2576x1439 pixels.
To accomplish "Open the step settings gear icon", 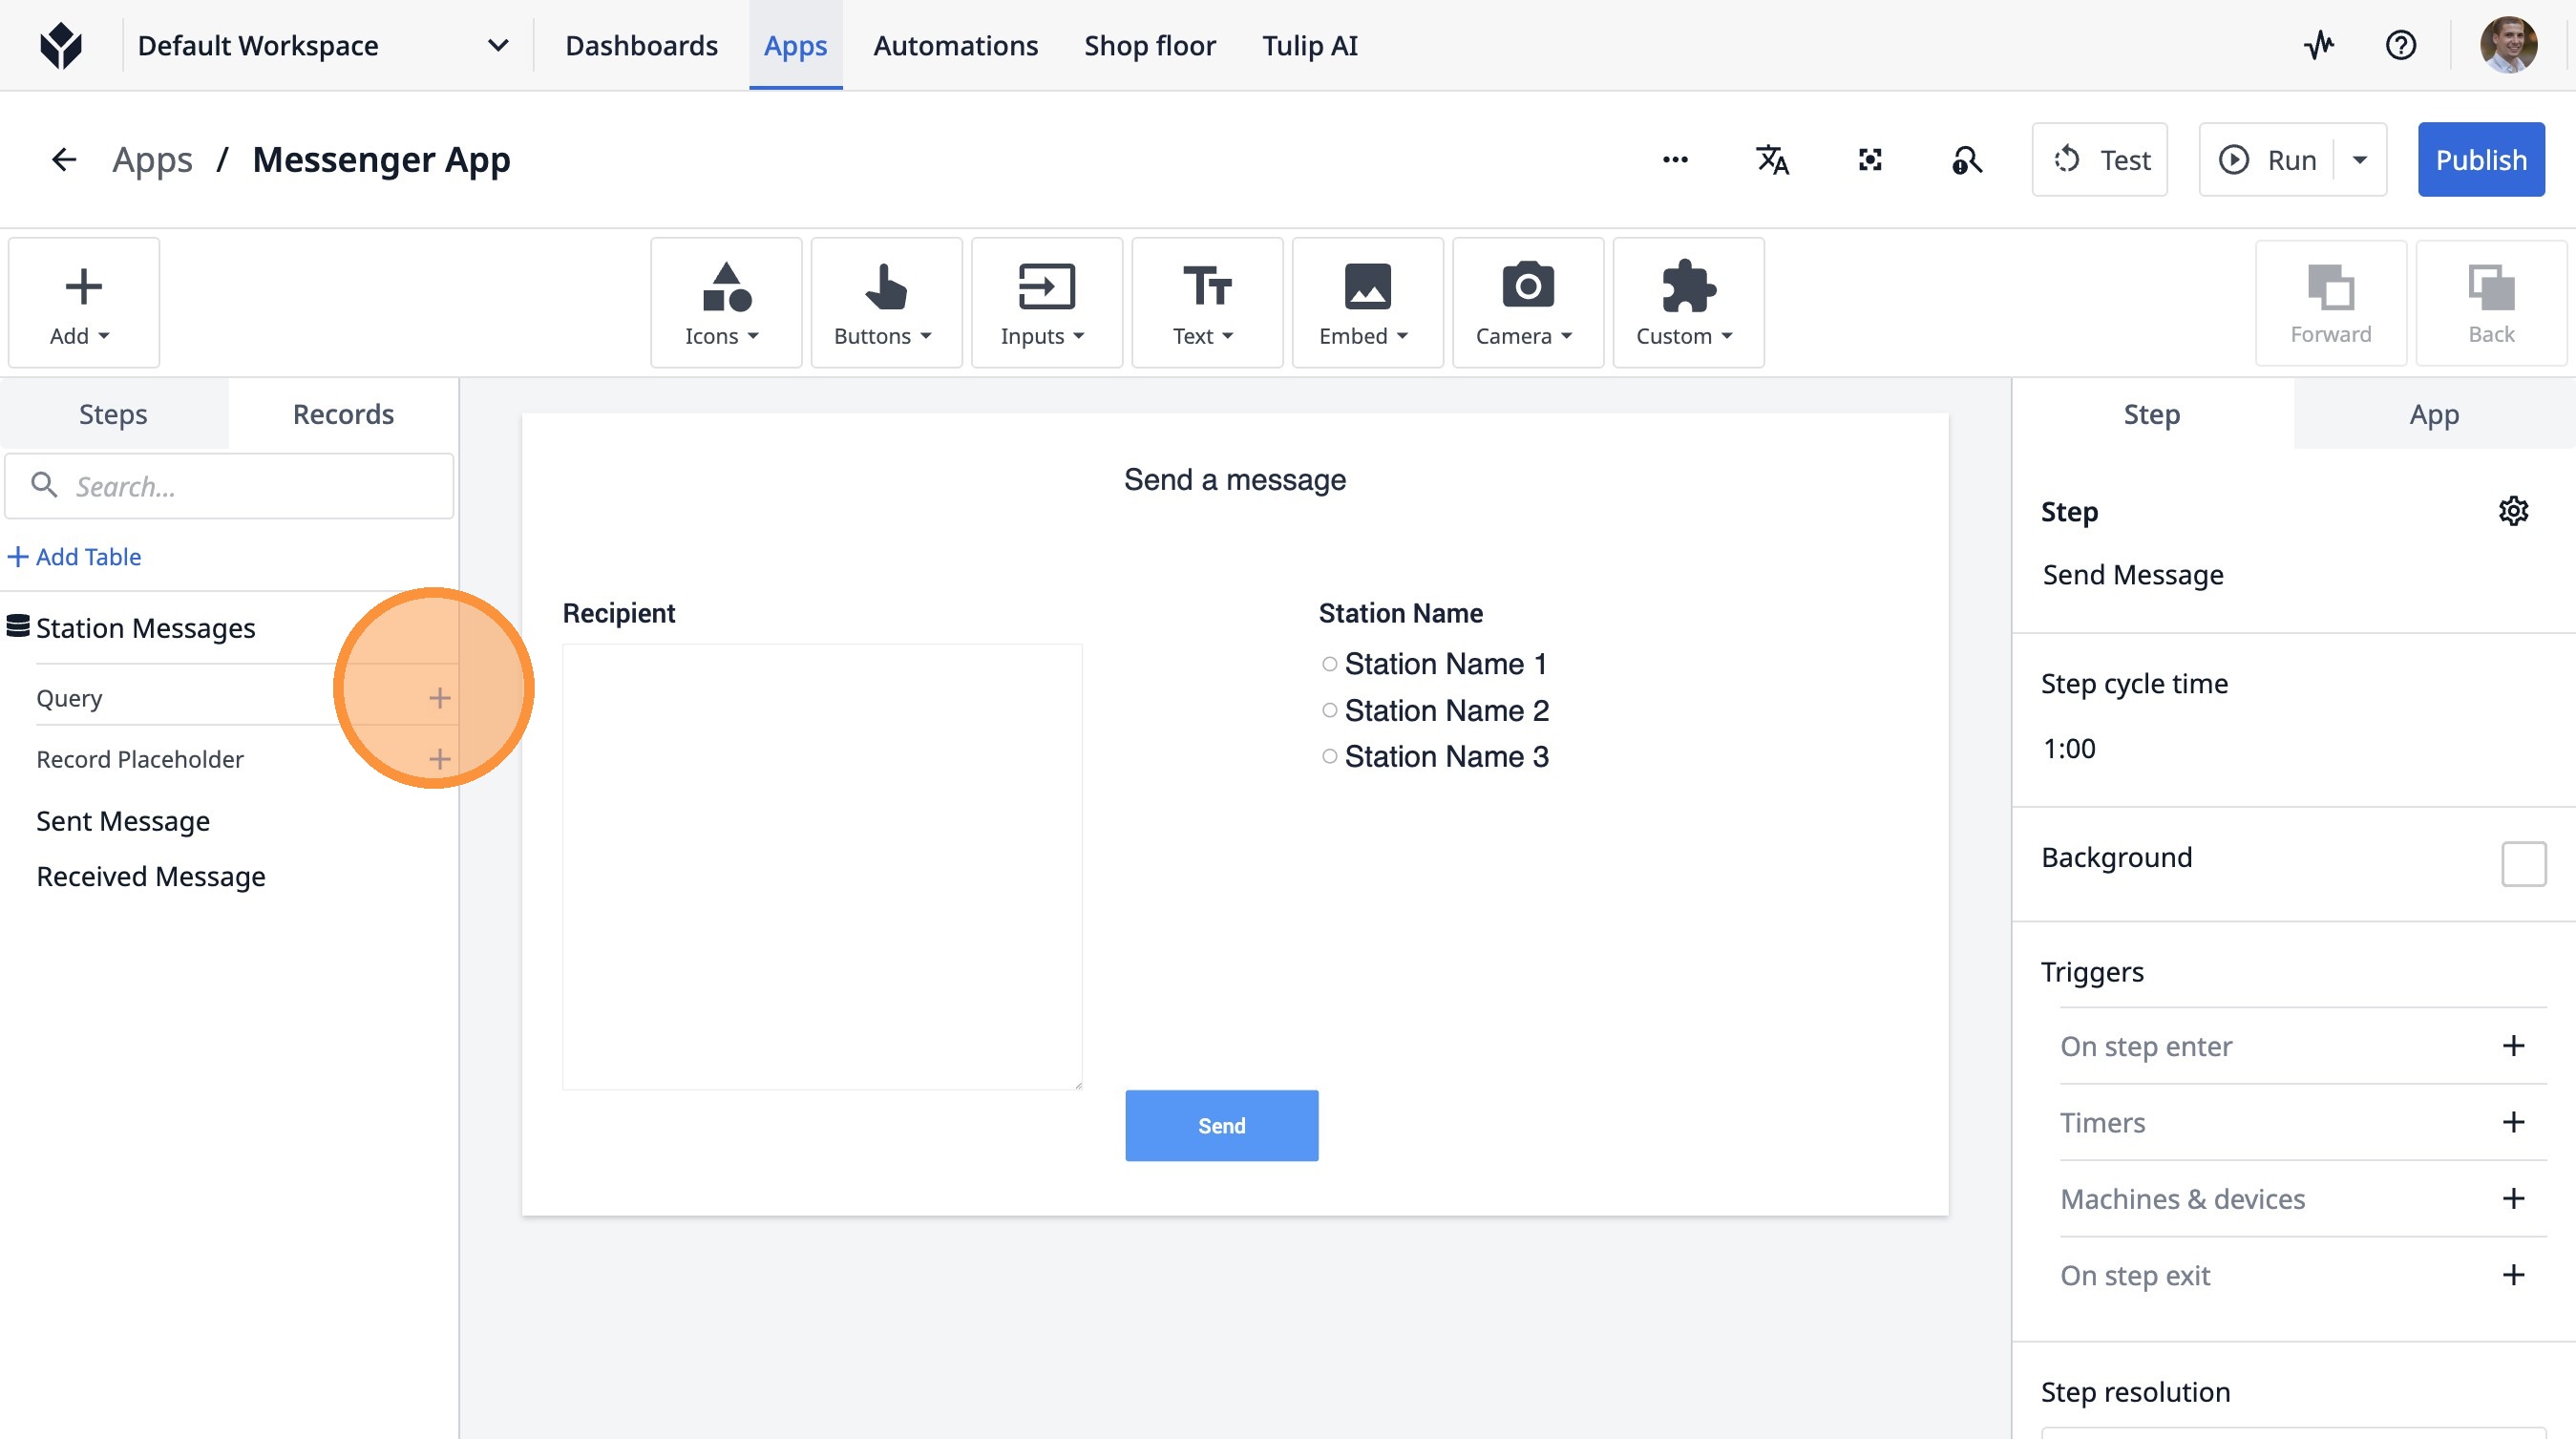I will [x=2513, y=511].
